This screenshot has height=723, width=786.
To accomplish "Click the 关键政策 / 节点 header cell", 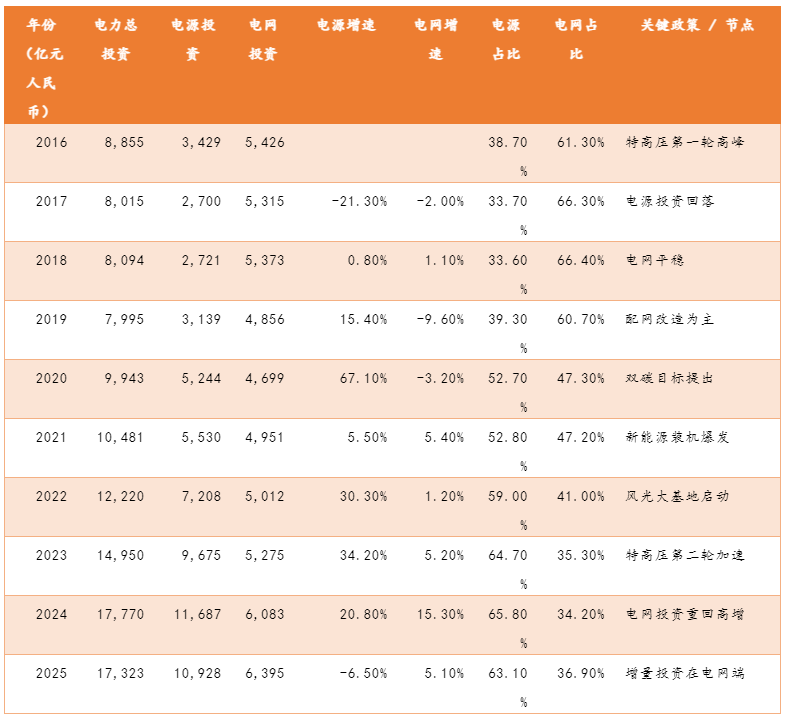I will pos(696,26).
